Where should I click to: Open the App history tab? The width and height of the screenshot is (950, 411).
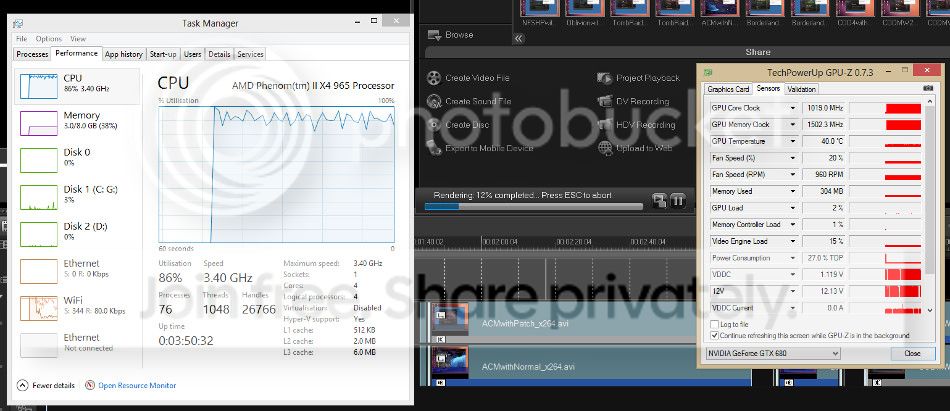(x=123, y=54)
